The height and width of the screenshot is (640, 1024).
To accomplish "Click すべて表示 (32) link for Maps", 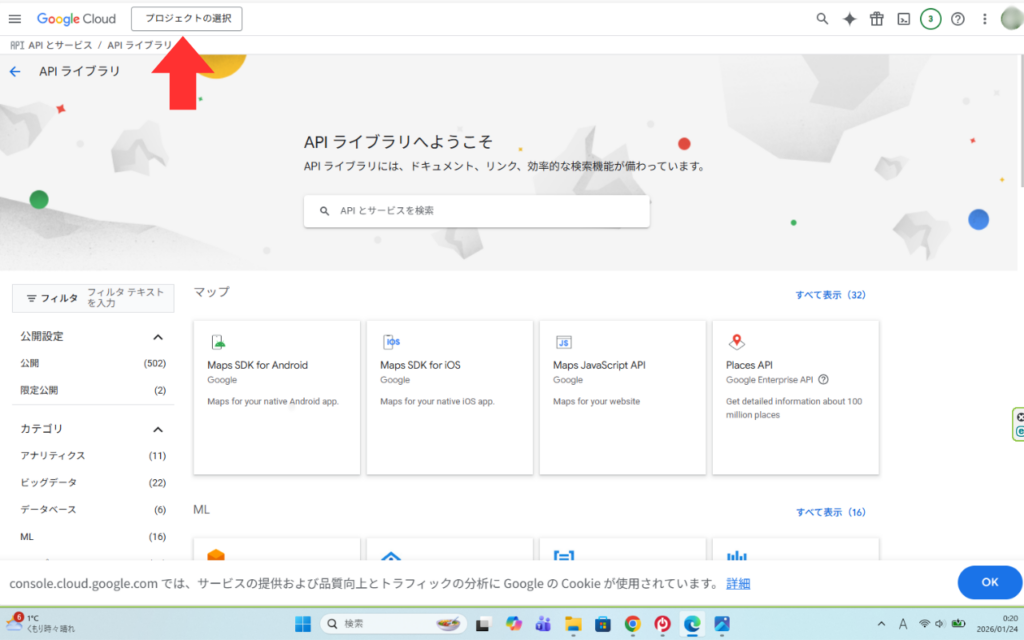I will 830,295.
